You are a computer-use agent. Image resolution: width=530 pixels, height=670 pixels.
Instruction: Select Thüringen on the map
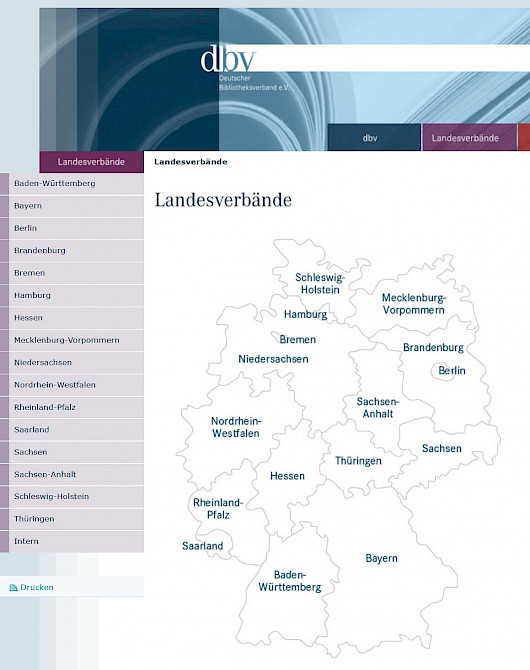click(x=358, y=461)
